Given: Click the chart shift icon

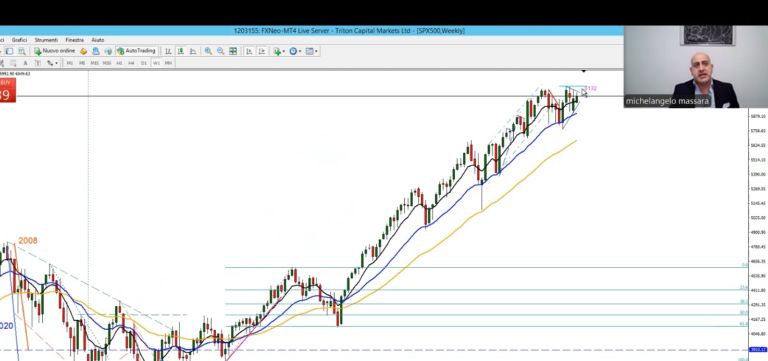Looking at the screenshot, I should (x=262, y=51).
